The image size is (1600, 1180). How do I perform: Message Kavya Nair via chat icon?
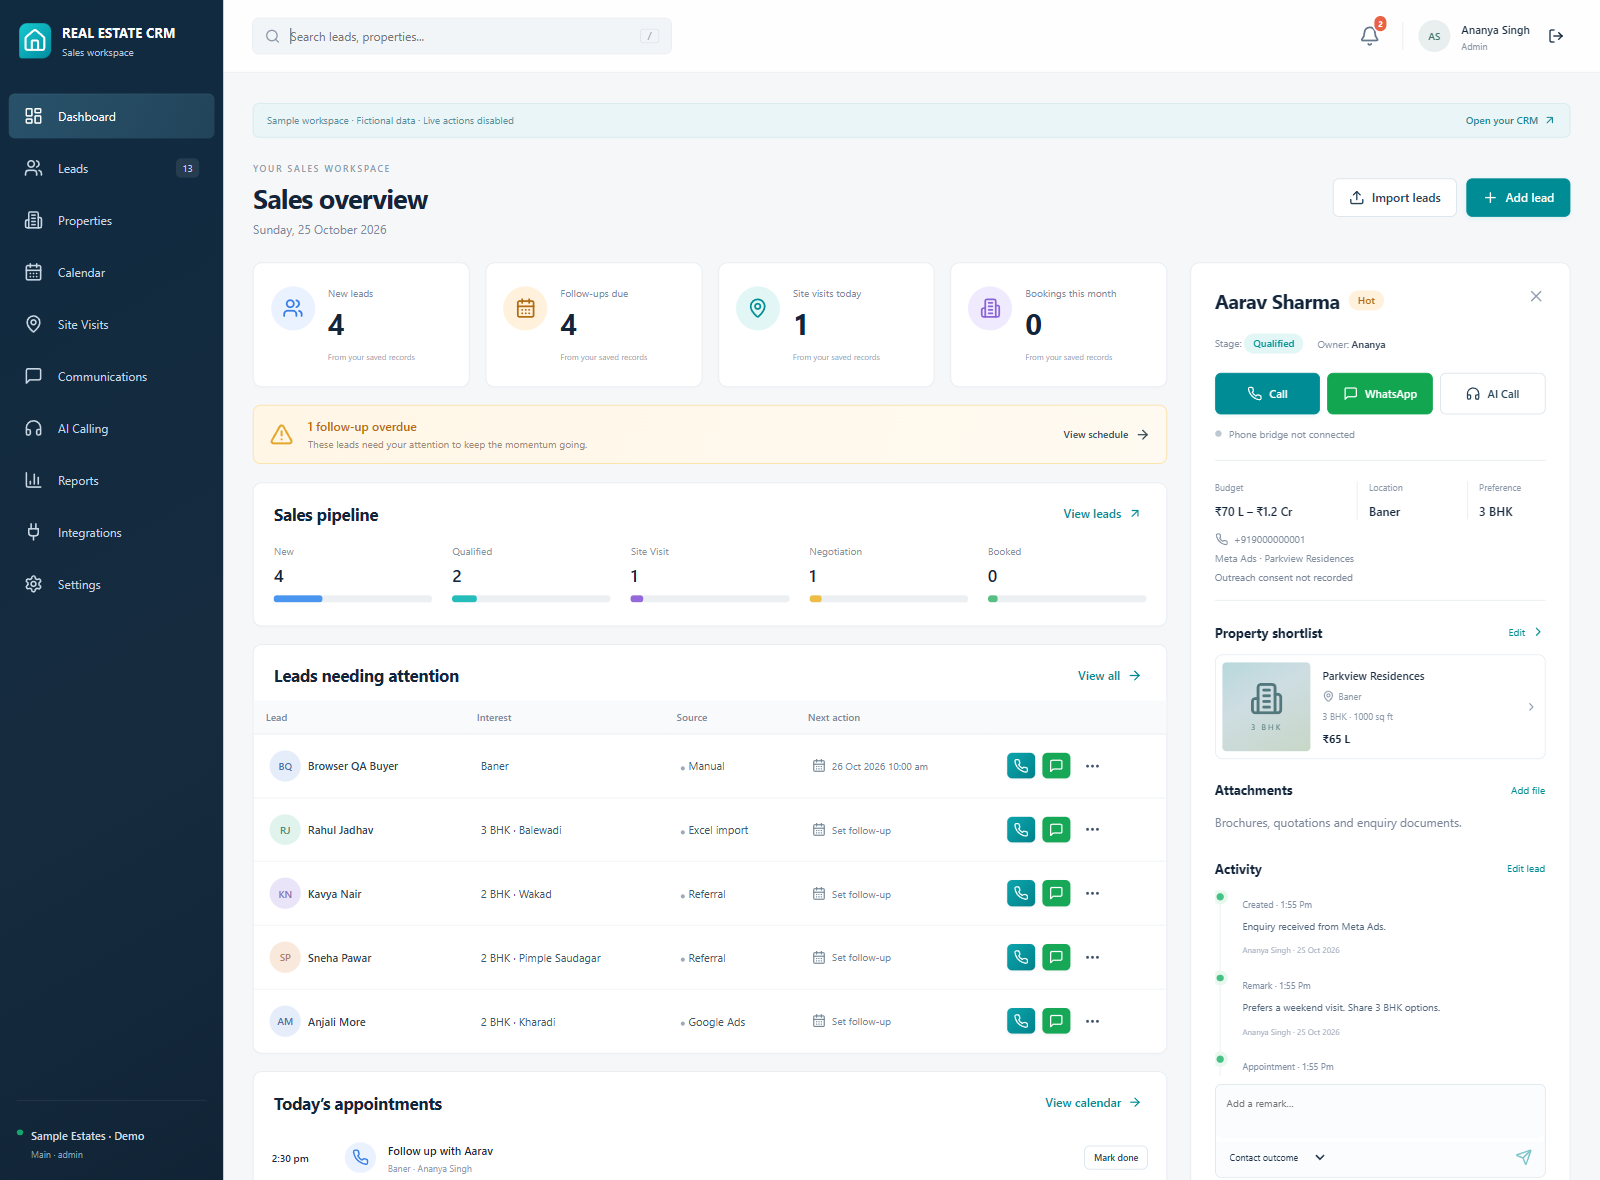pyautogui.click(x=1056, y=894)
